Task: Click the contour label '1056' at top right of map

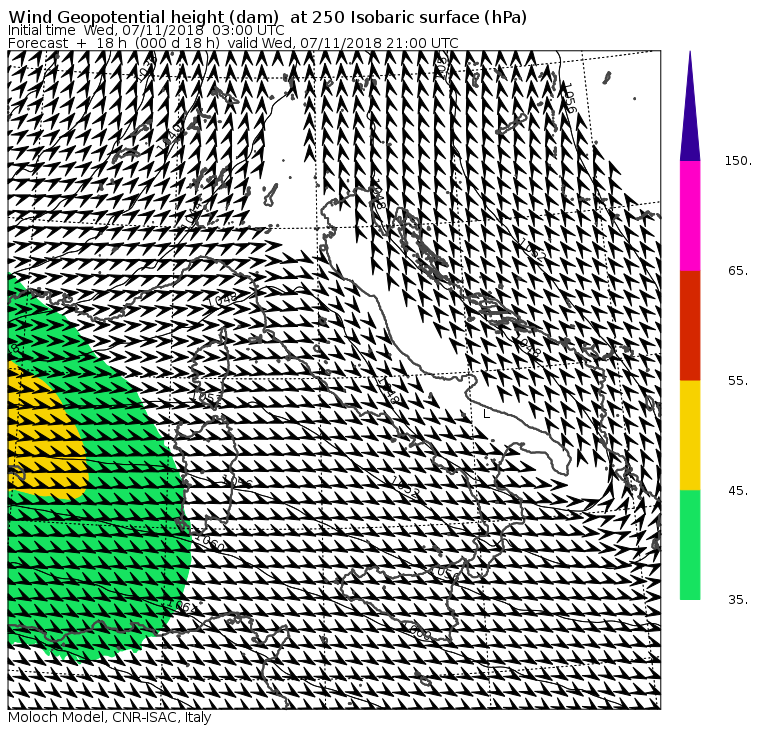Action: [x=568, y=98]
